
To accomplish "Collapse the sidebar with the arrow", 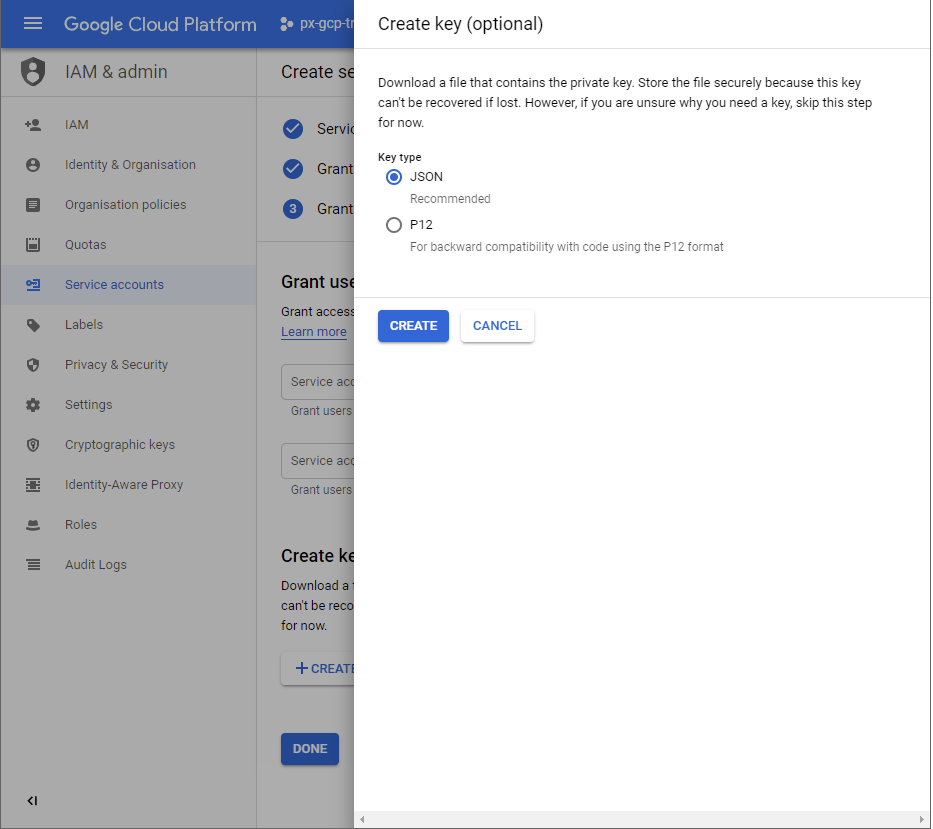I will click(x=32, y=801).
